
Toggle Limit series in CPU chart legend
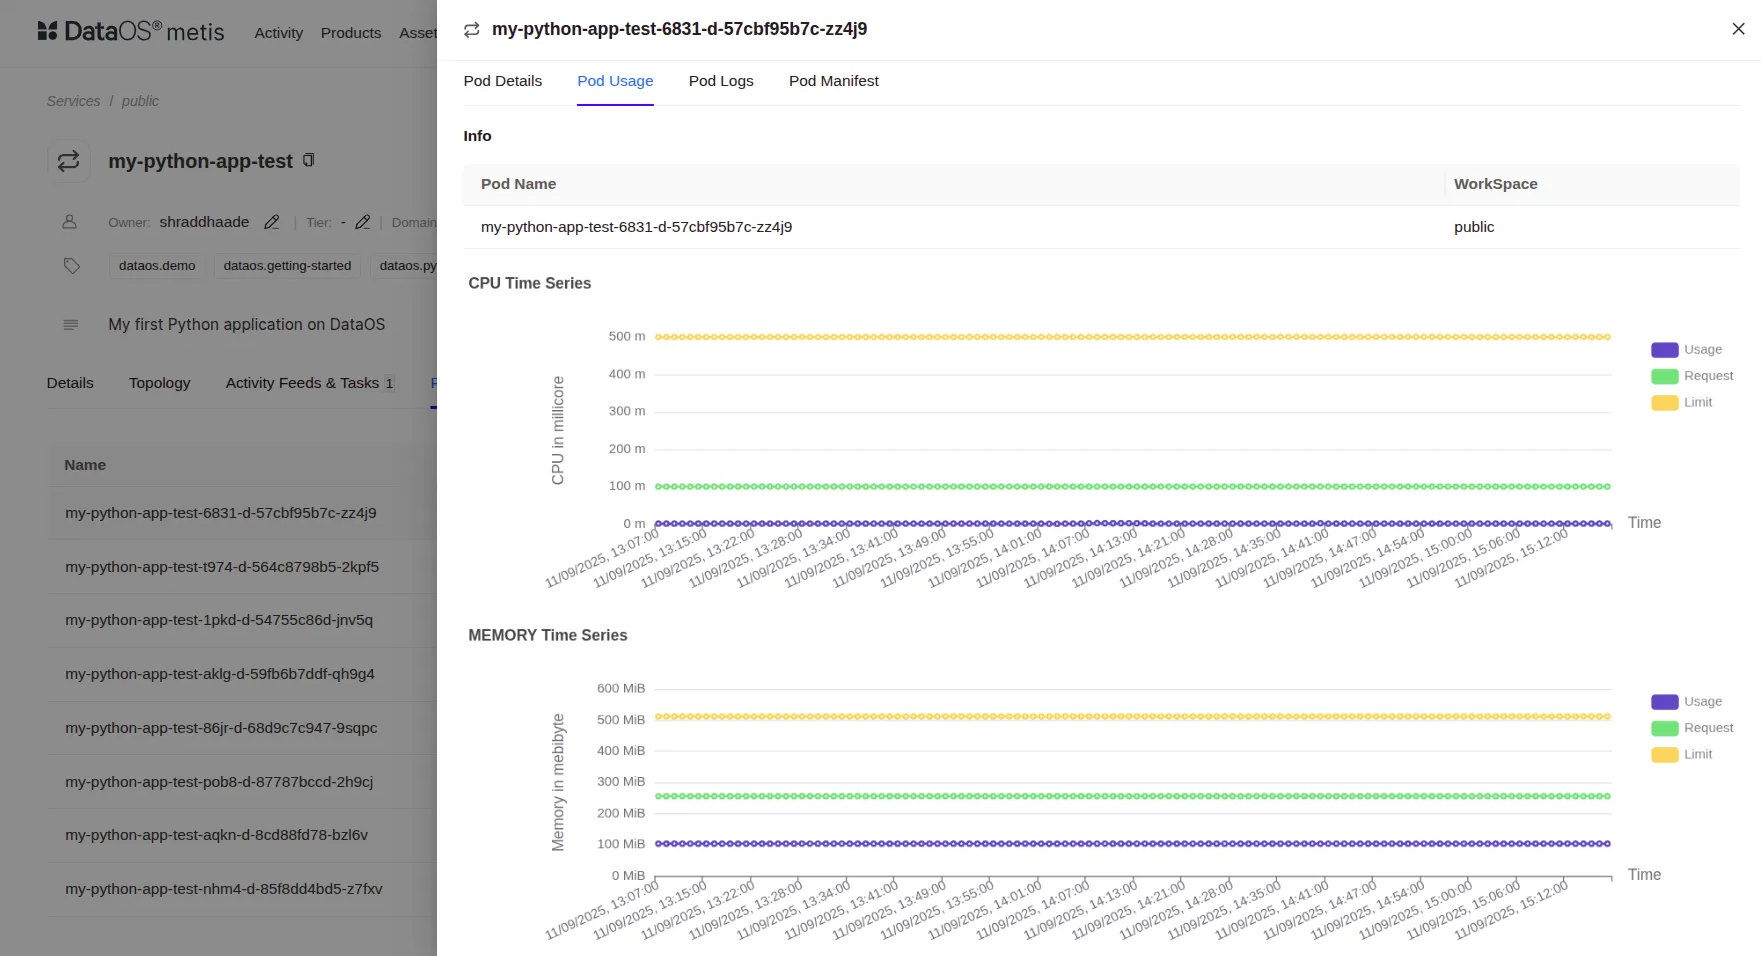click(x=1682, y=403)
